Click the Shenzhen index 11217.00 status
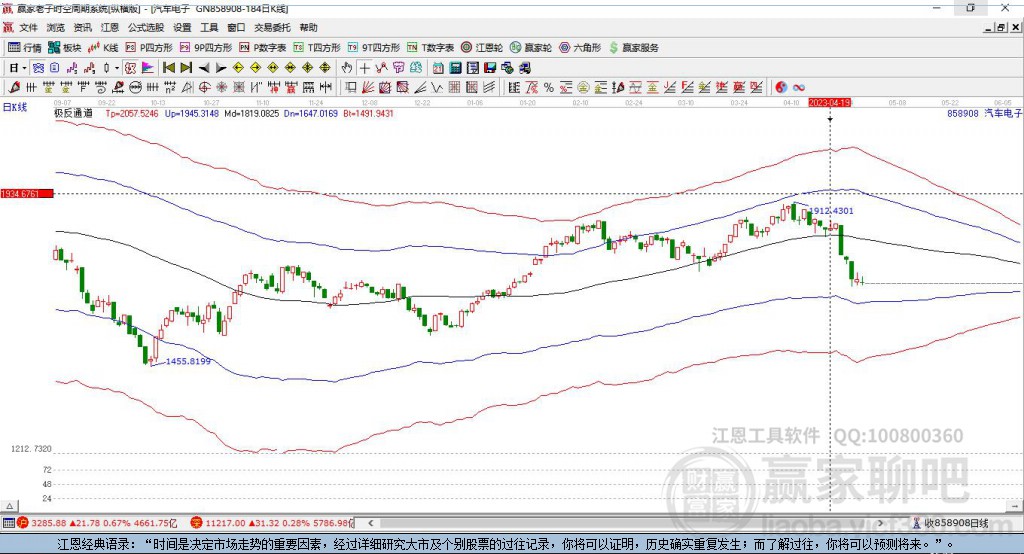 (x=272, y=523)
